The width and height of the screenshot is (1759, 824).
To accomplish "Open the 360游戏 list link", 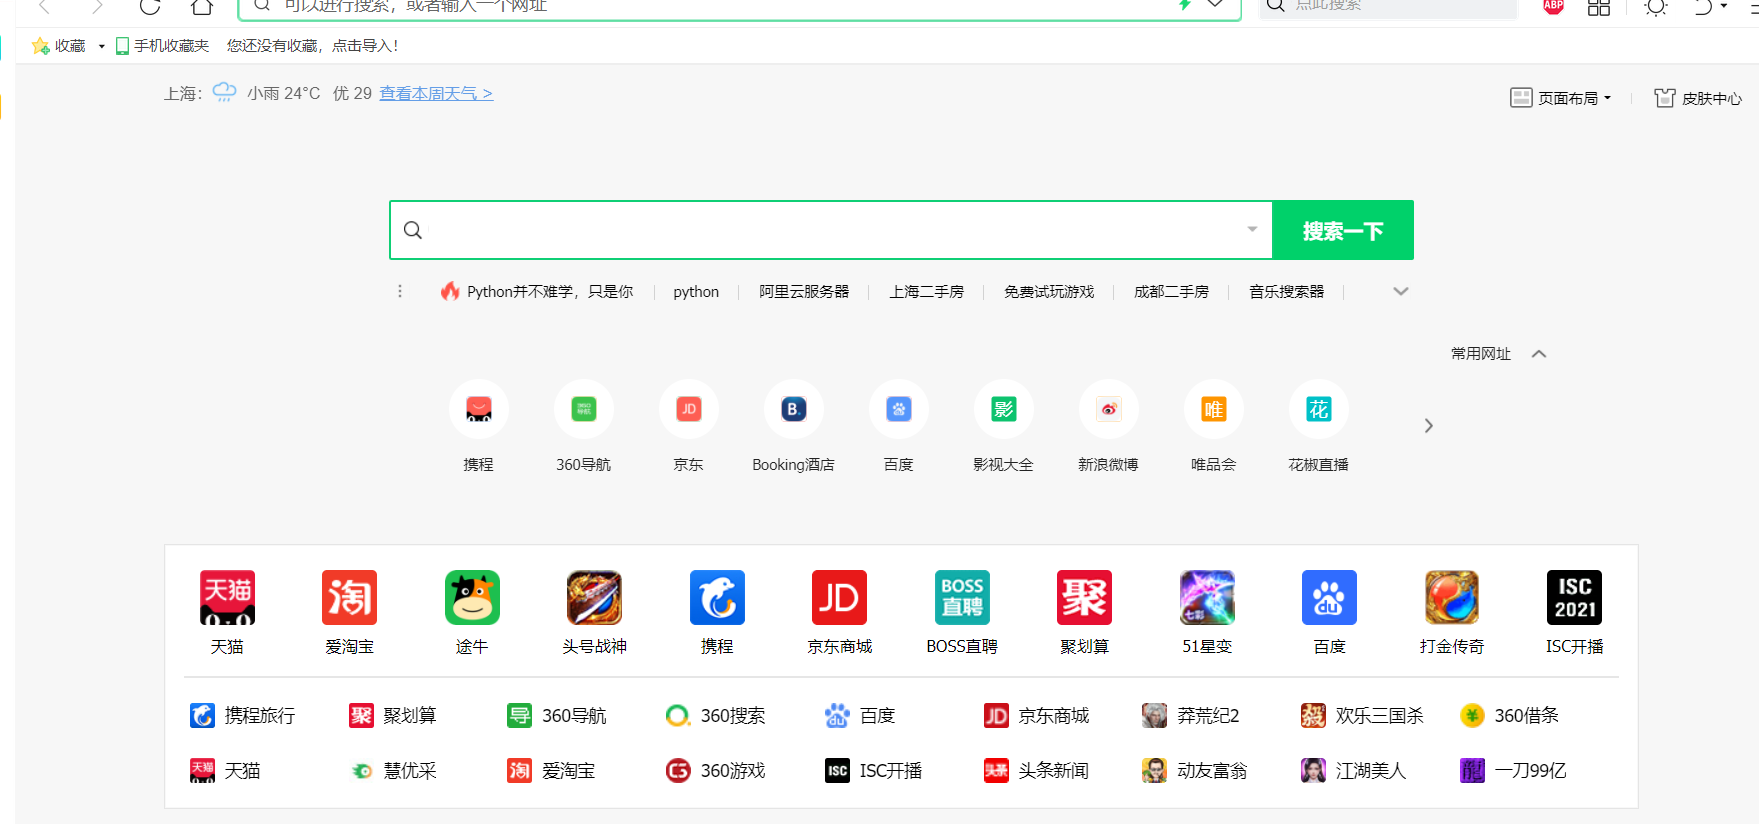I will click(716, 770).
